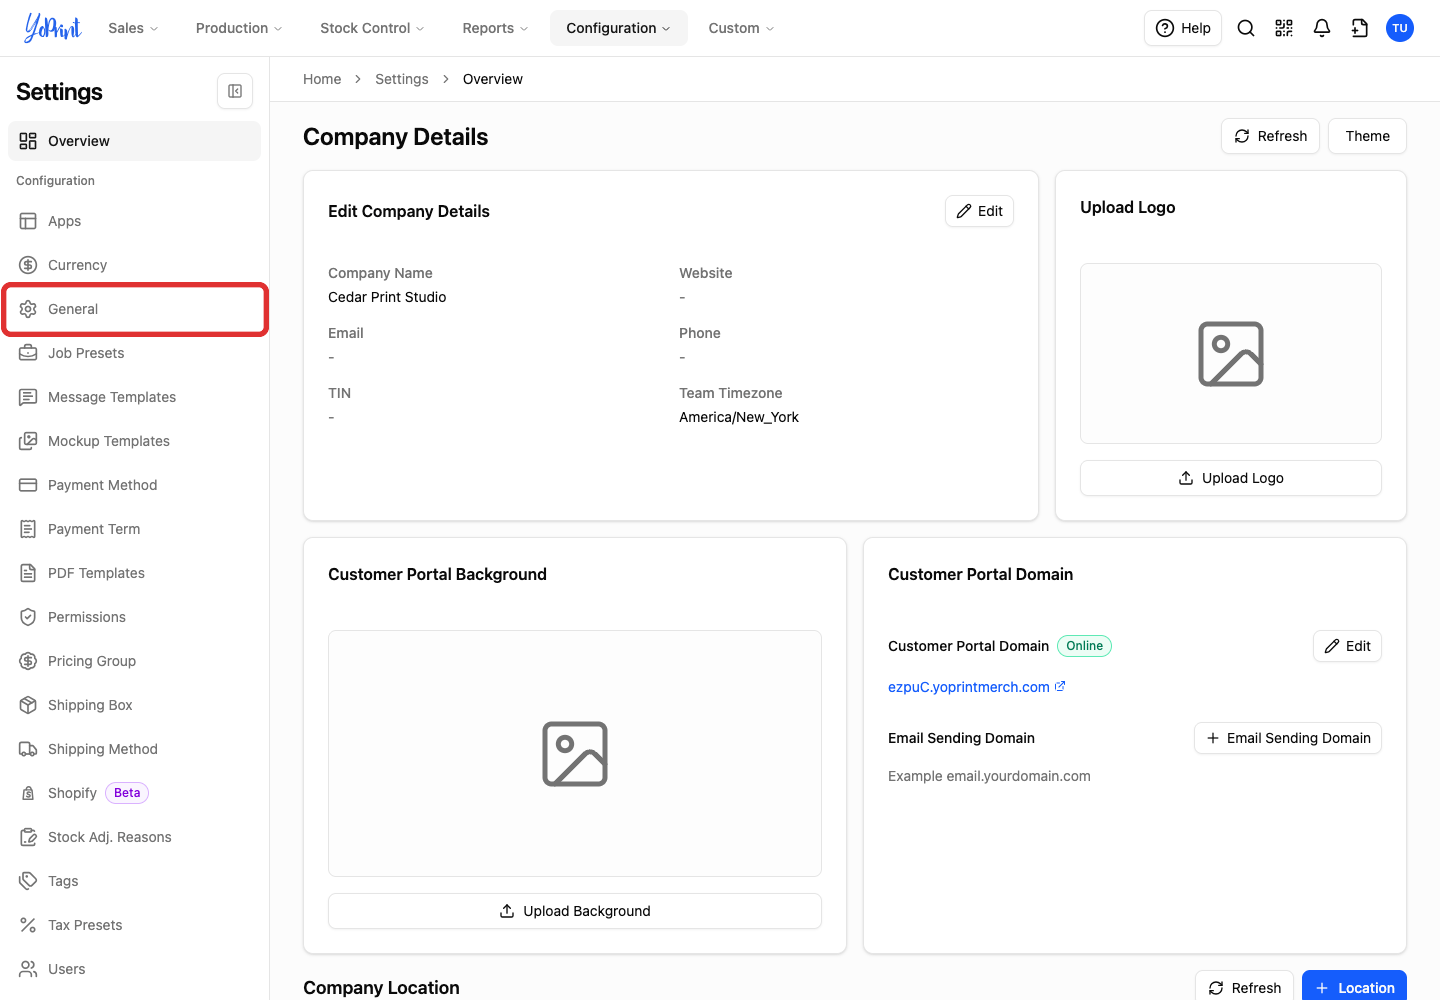Screen dimensions: 1440x1000
Task: Expand the Sales dropdown menu
Action: 133,28
